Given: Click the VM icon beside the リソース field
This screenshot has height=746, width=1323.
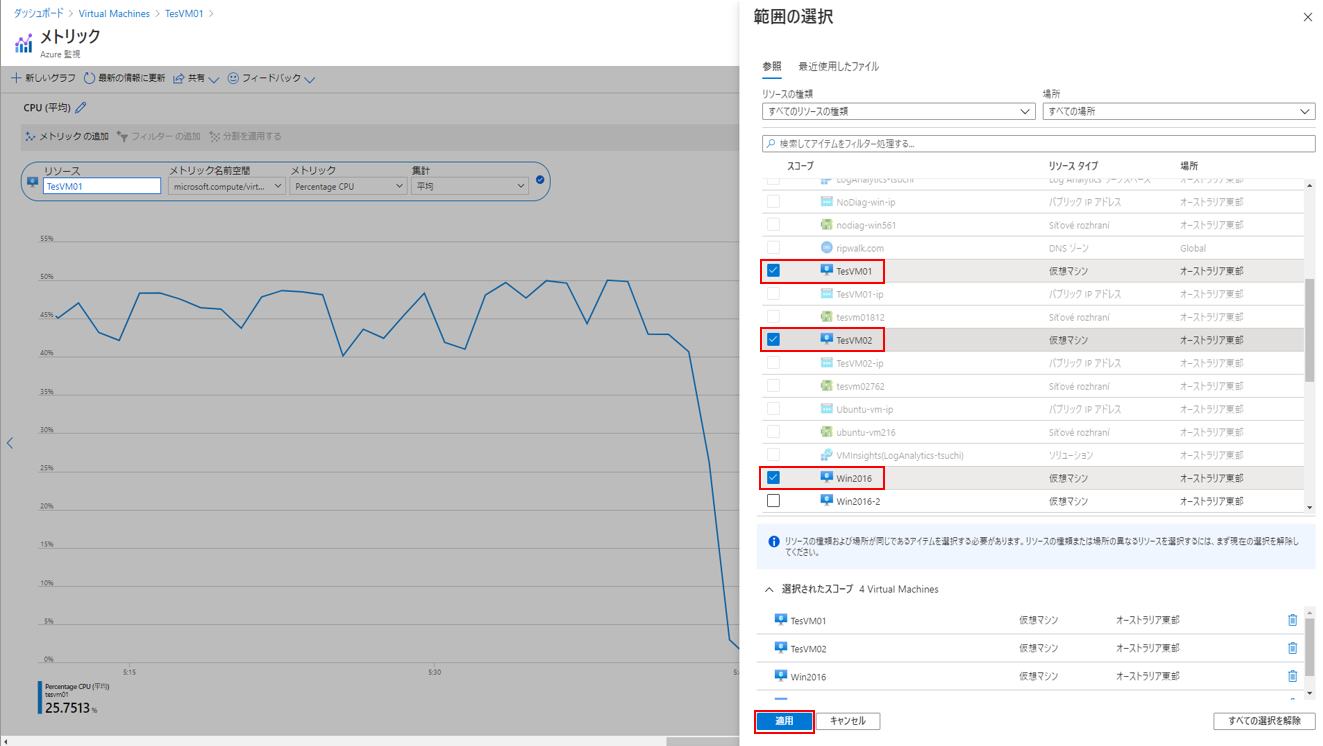Looking at the screenshot, I should [33, 183].
